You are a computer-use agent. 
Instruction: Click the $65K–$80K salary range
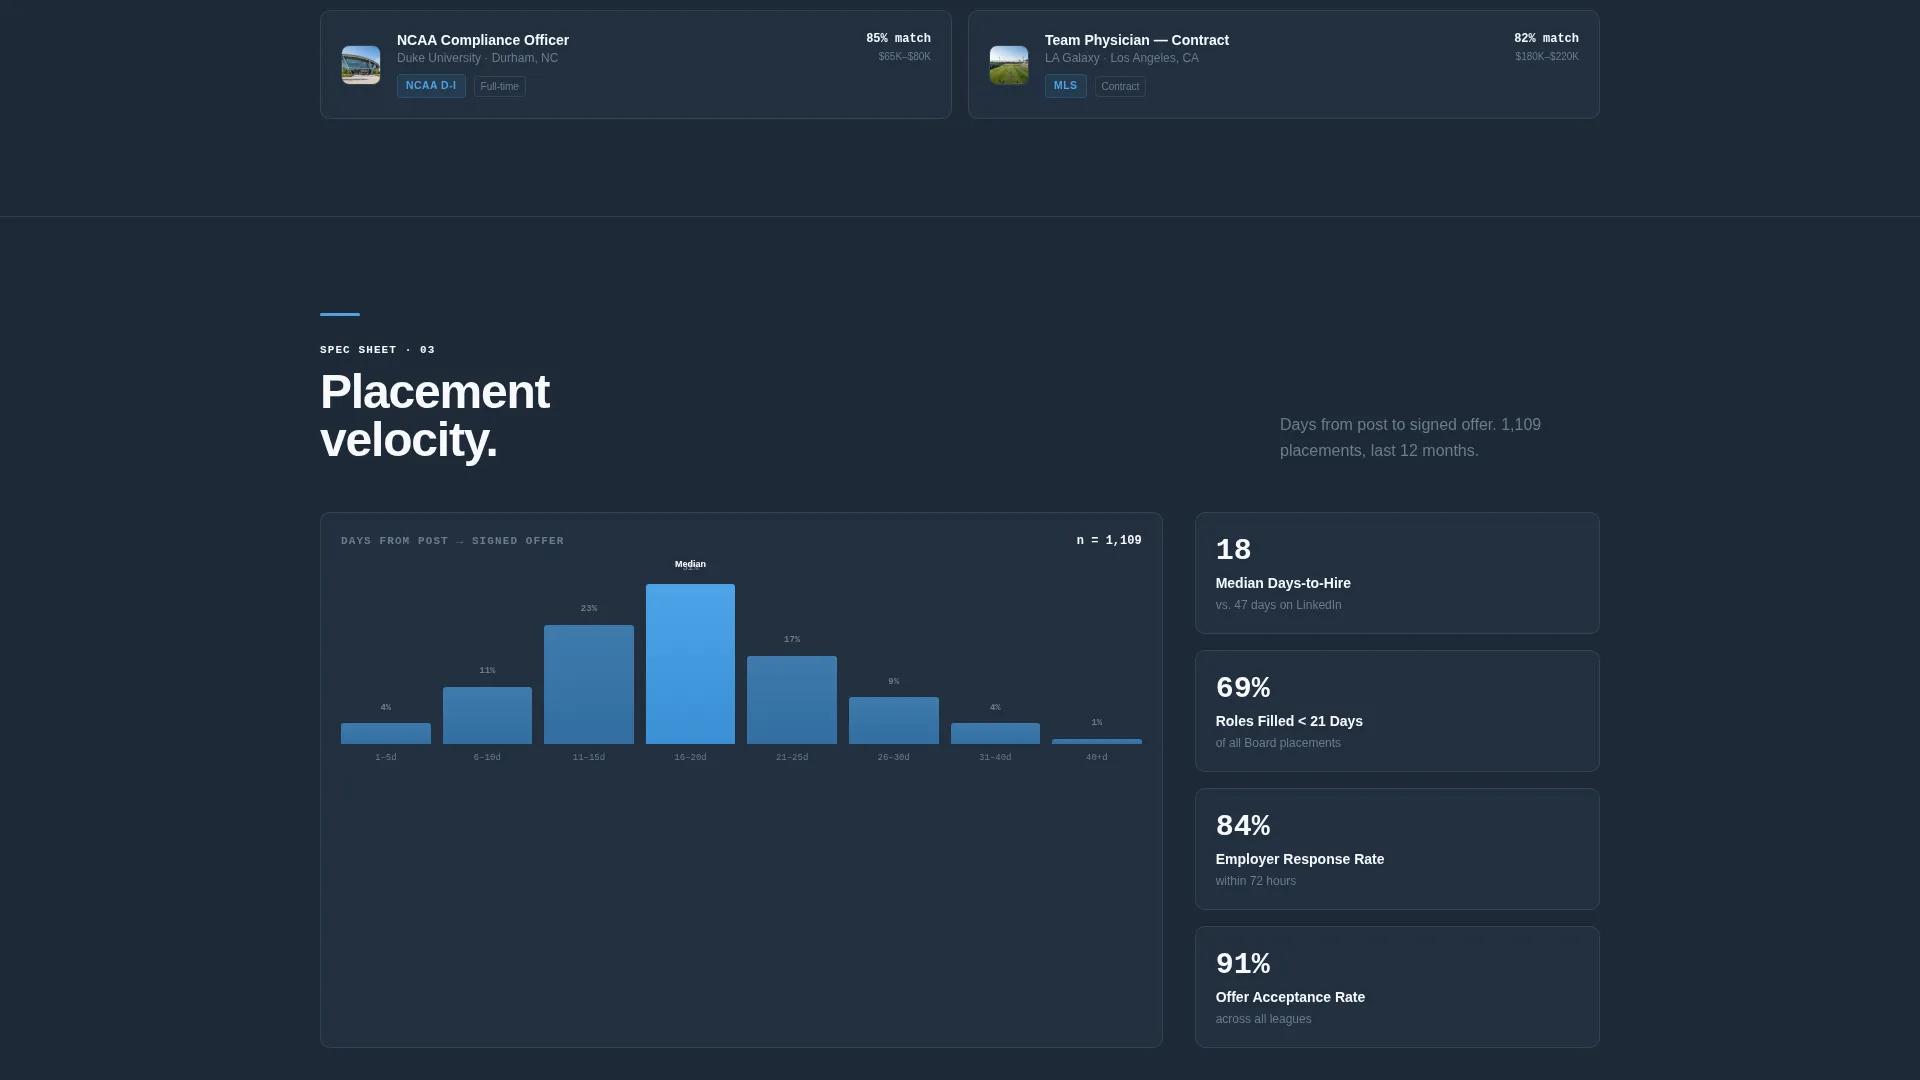(904, 57)
